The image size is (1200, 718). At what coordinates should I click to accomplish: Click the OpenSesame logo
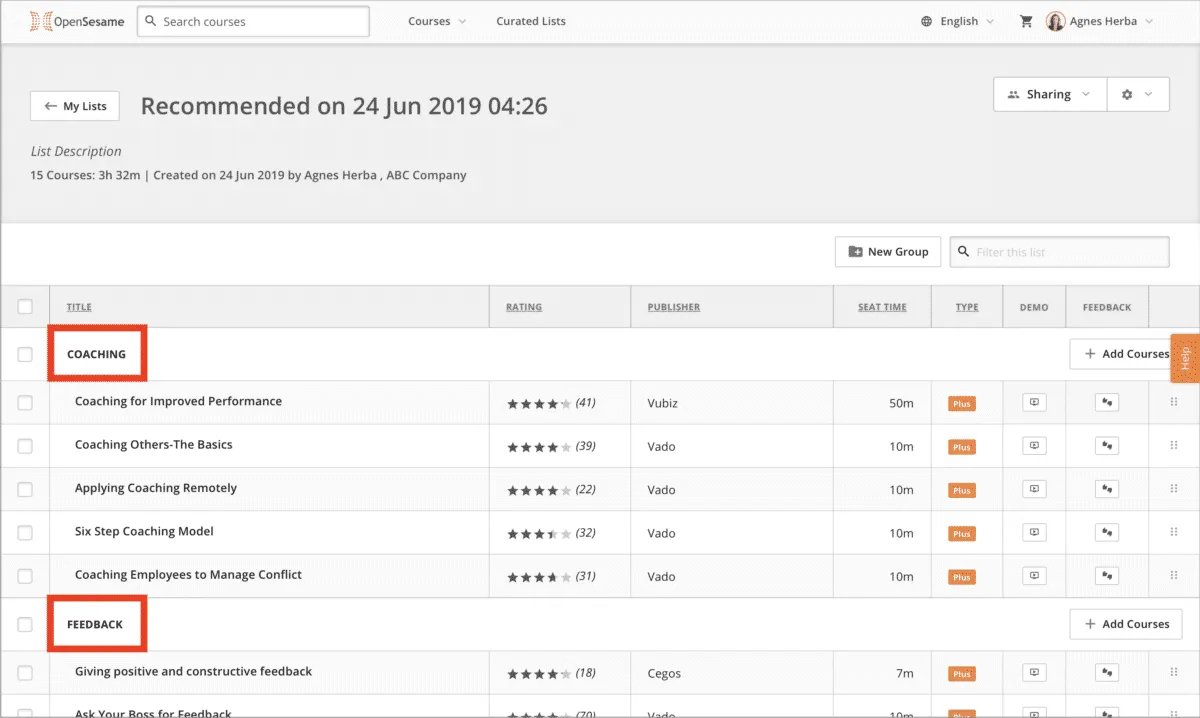76,21
